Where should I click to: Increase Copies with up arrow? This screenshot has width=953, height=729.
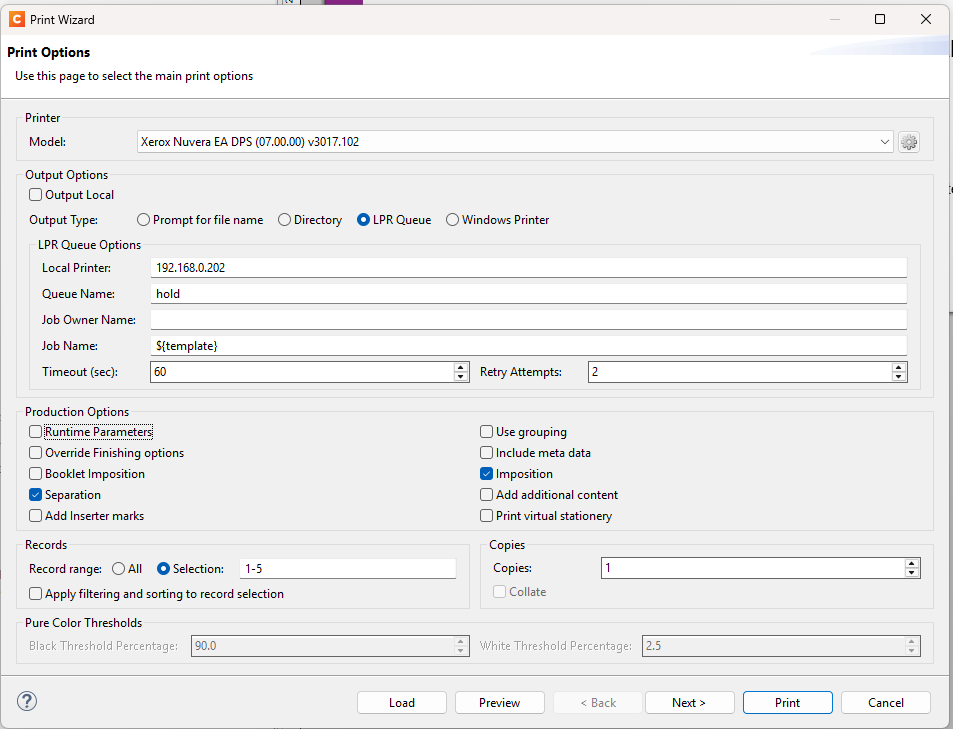tap(911, 563)
